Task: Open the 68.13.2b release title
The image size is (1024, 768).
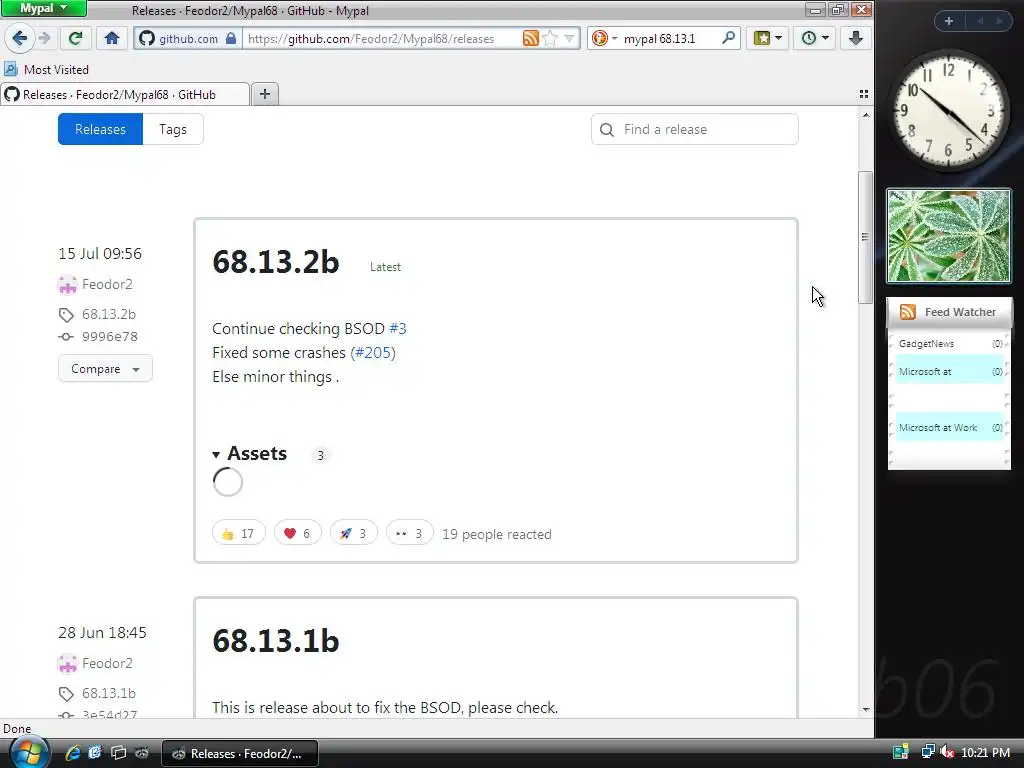Action: (276, 262)
